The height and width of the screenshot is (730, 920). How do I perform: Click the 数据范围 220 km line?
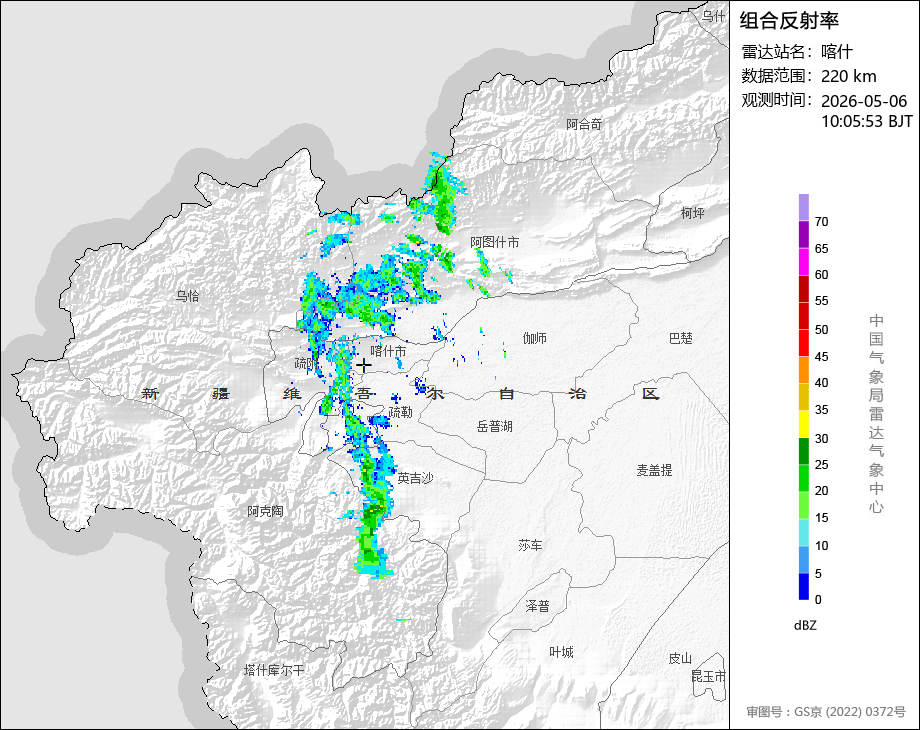pos(809,76)
